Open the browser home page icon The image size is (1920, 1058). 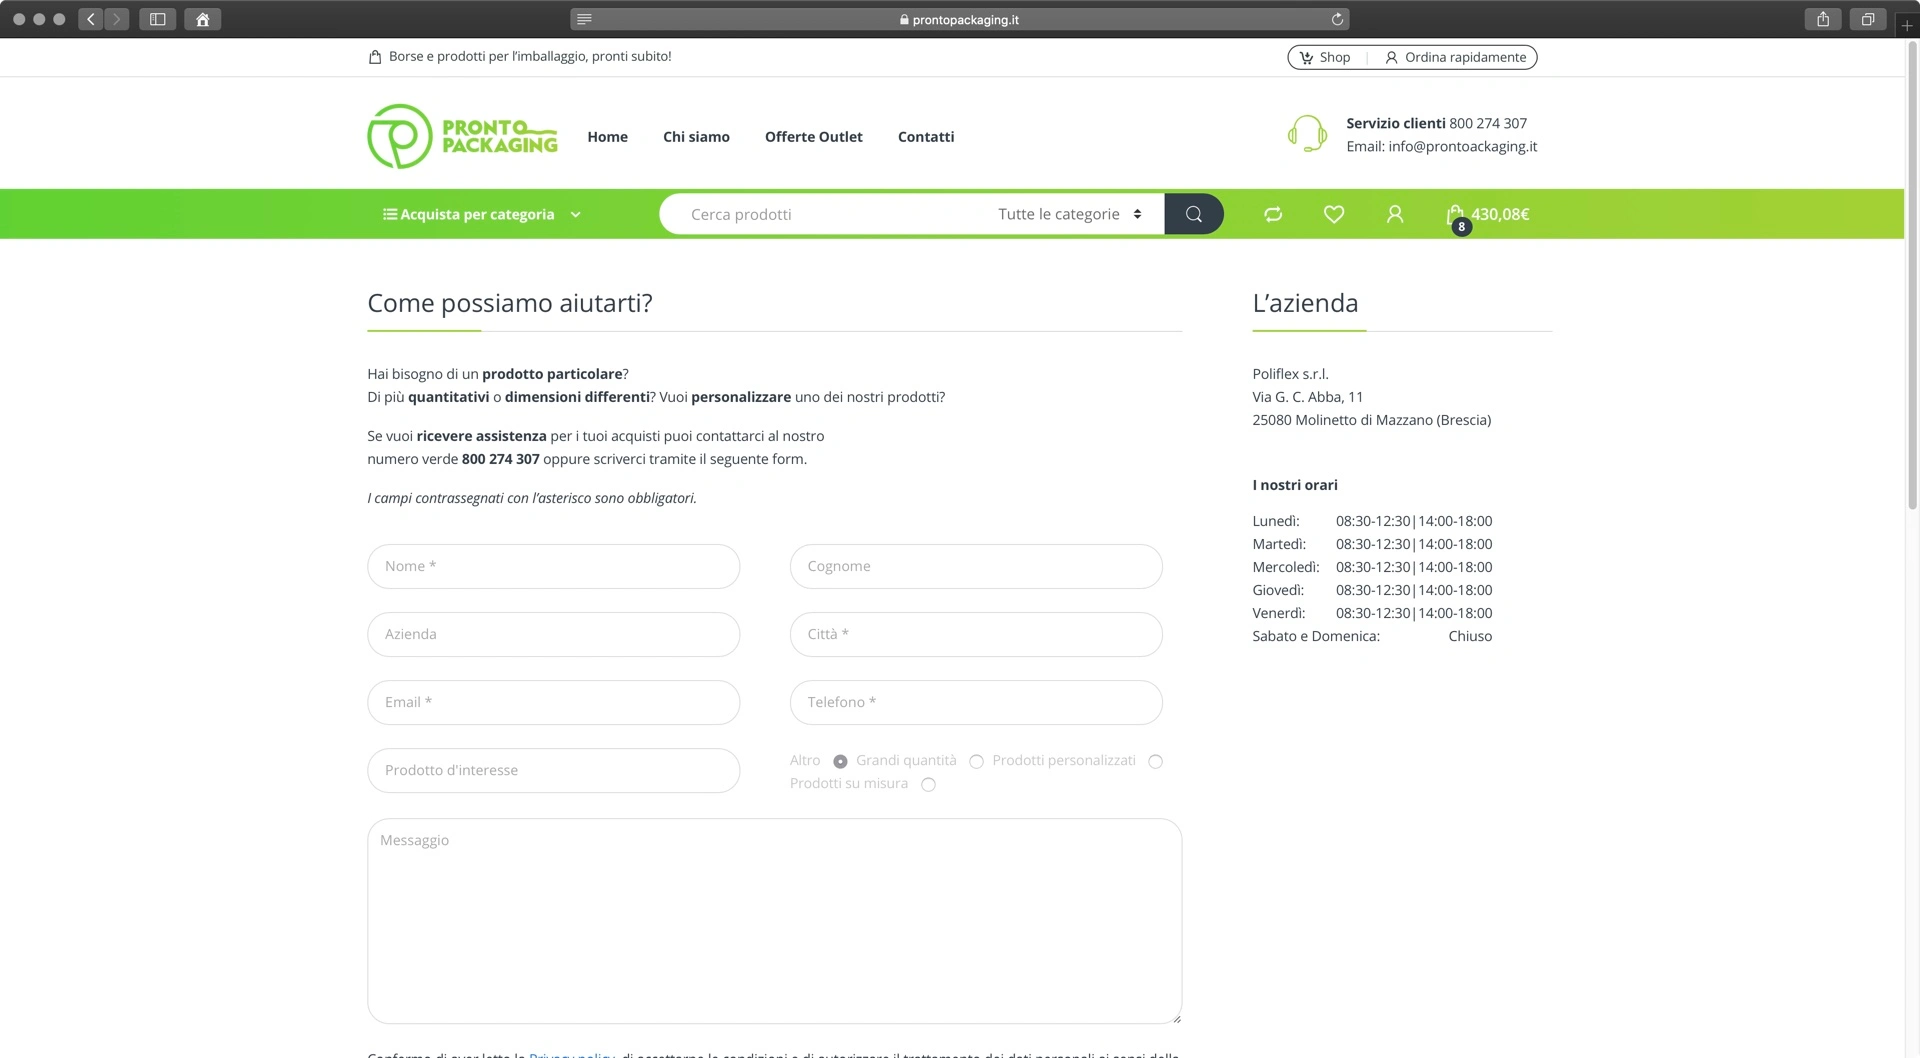click(202, 19)
